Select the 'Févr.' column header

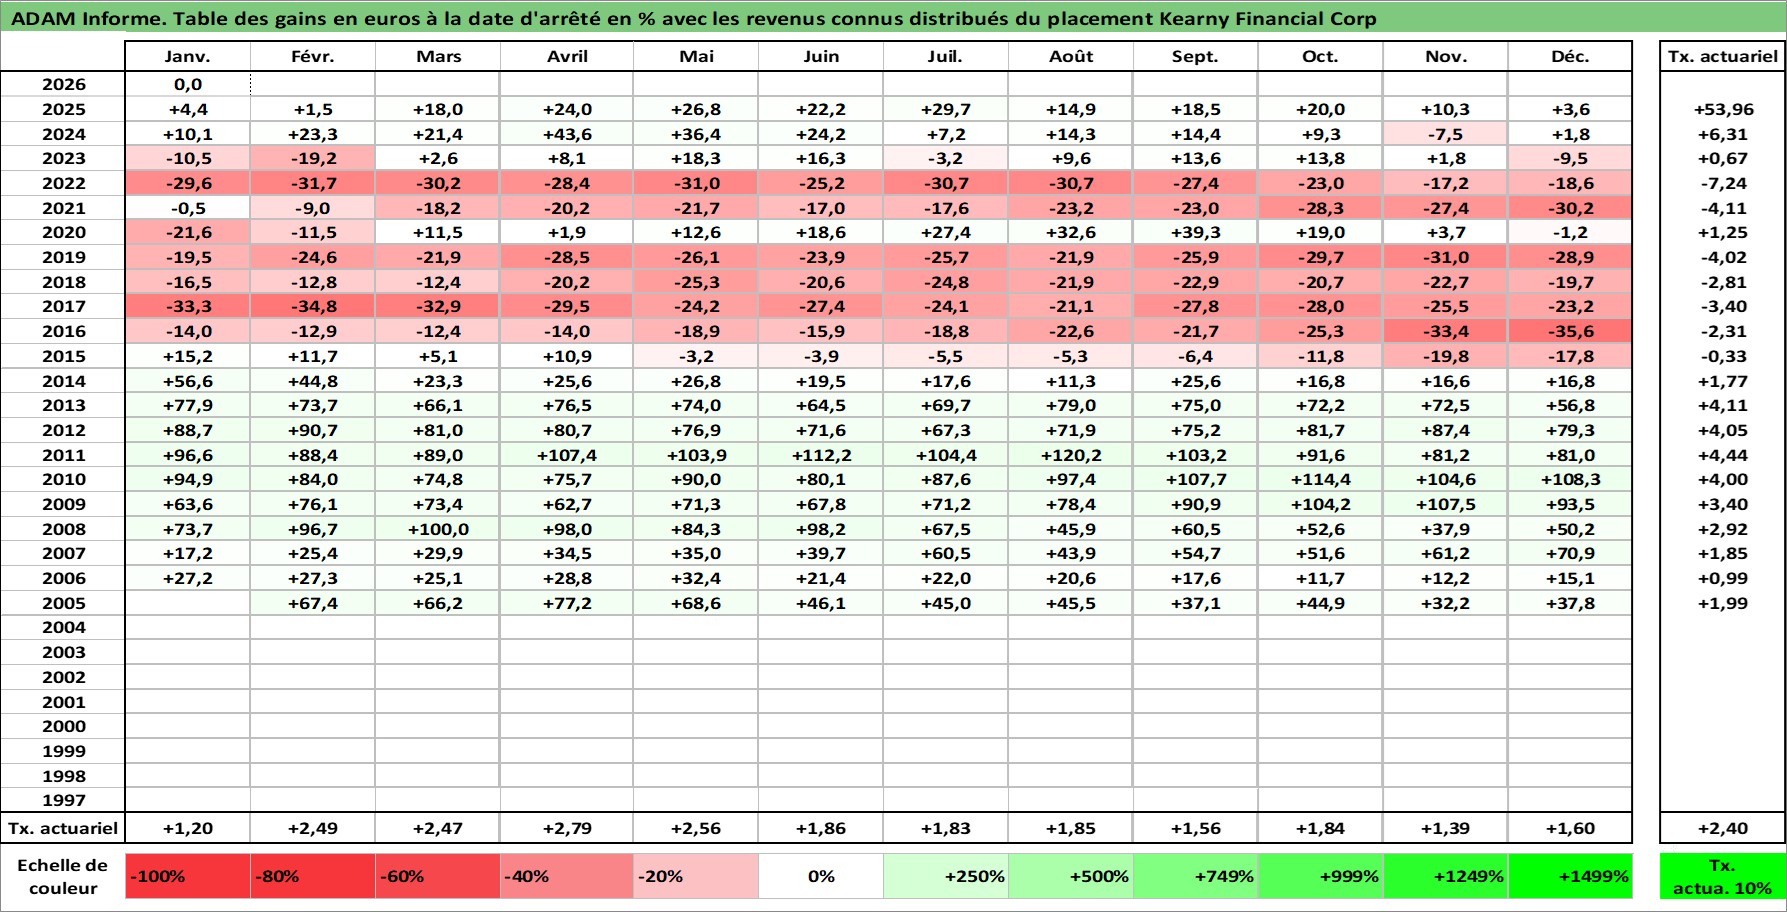[x=313, y=56]
